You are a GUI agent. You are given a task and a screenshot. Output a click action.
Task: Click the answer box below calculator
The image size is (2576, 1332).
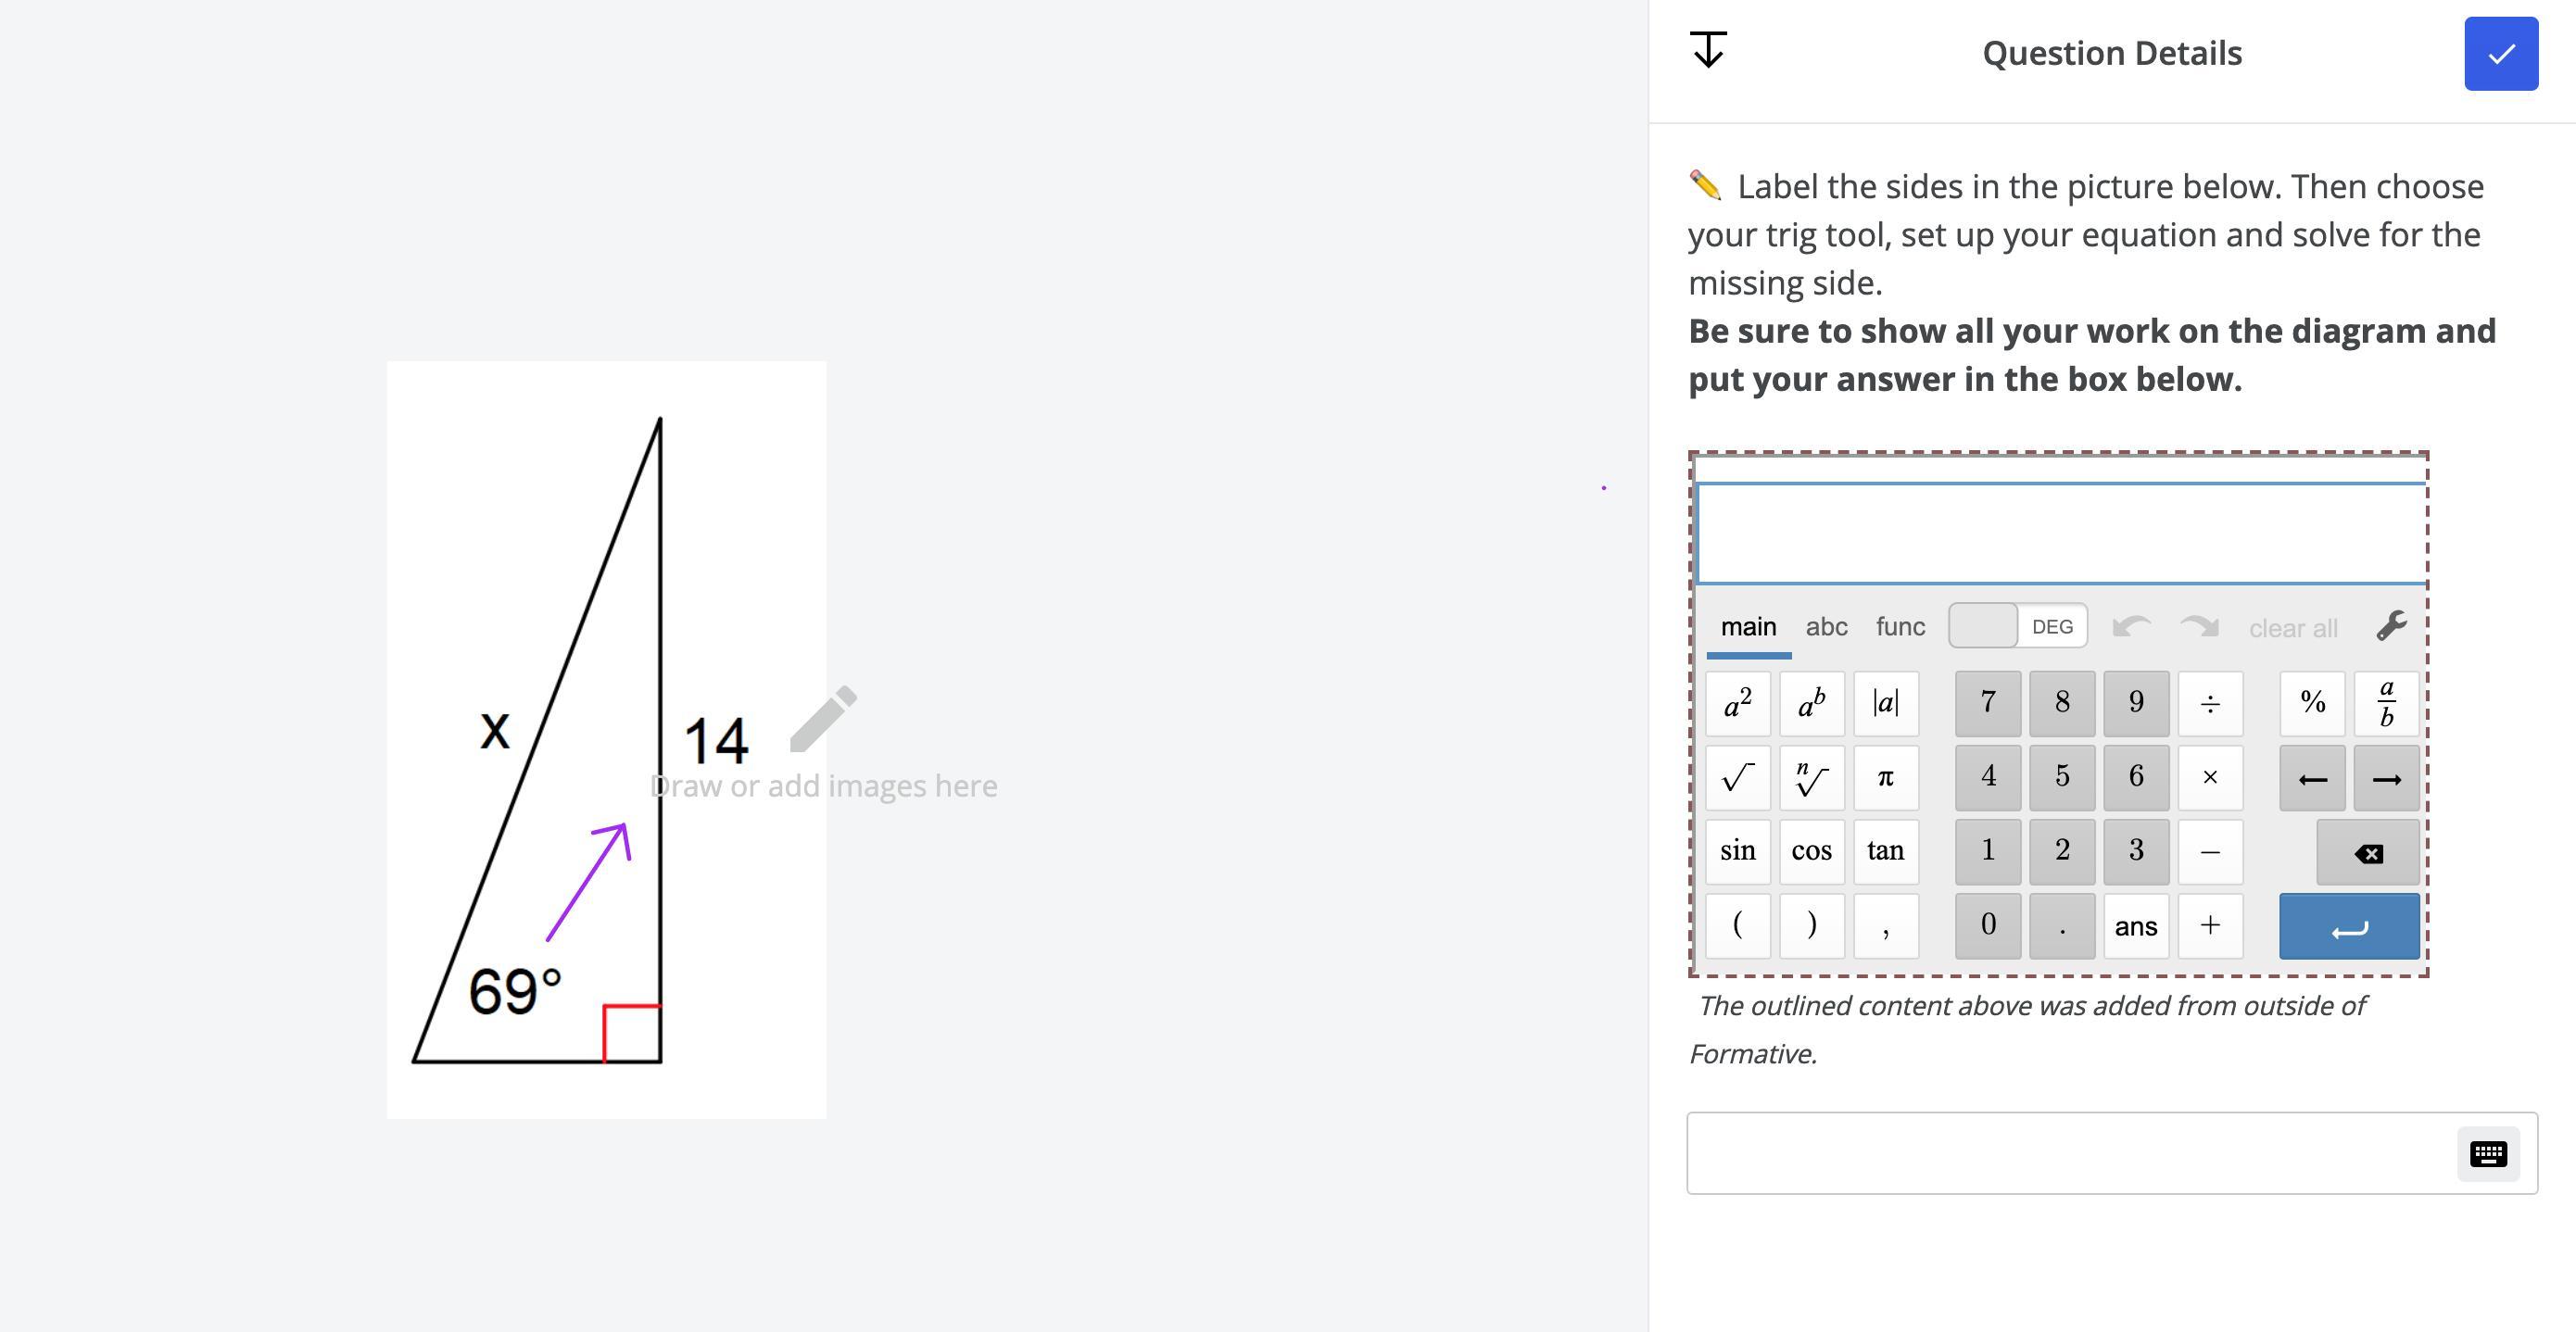(2070, 1153)
